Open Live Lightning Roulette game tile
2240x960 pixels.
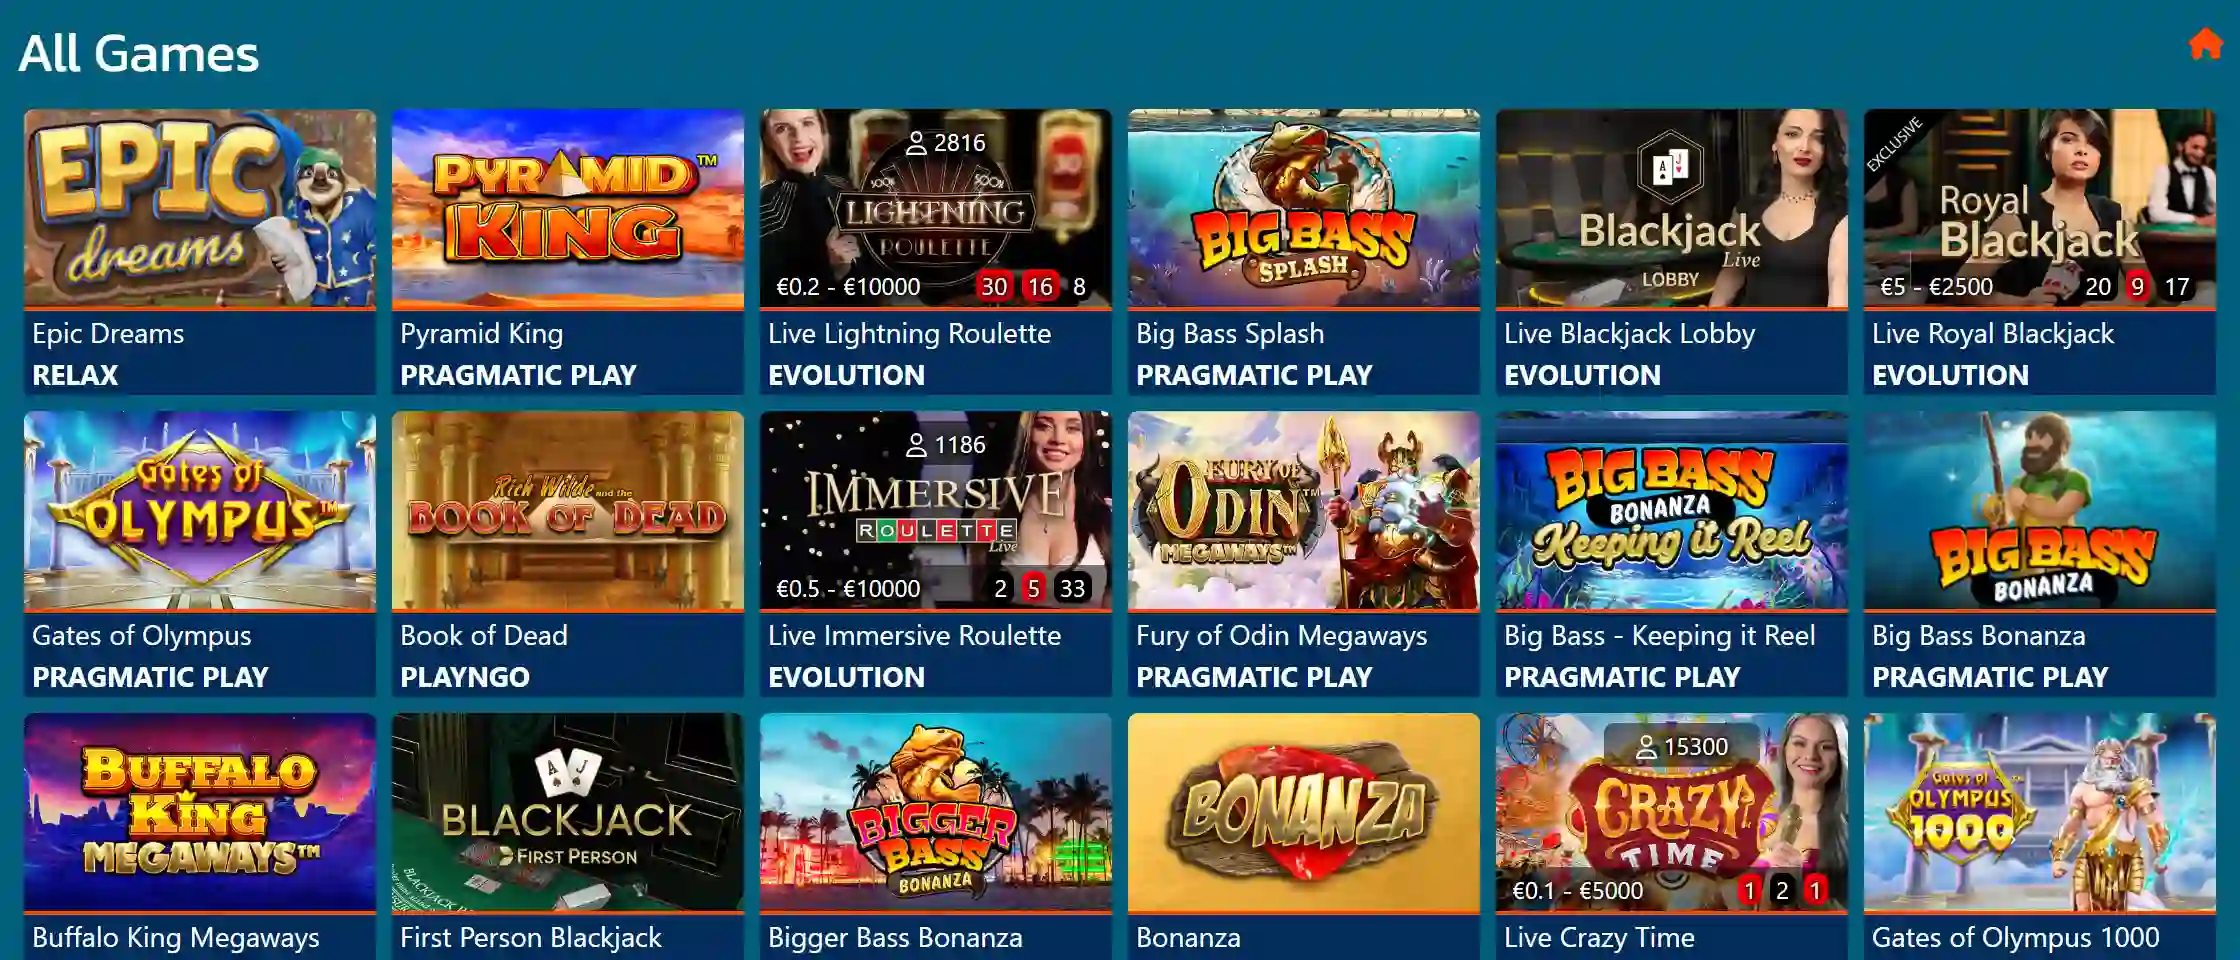point(936,208)
